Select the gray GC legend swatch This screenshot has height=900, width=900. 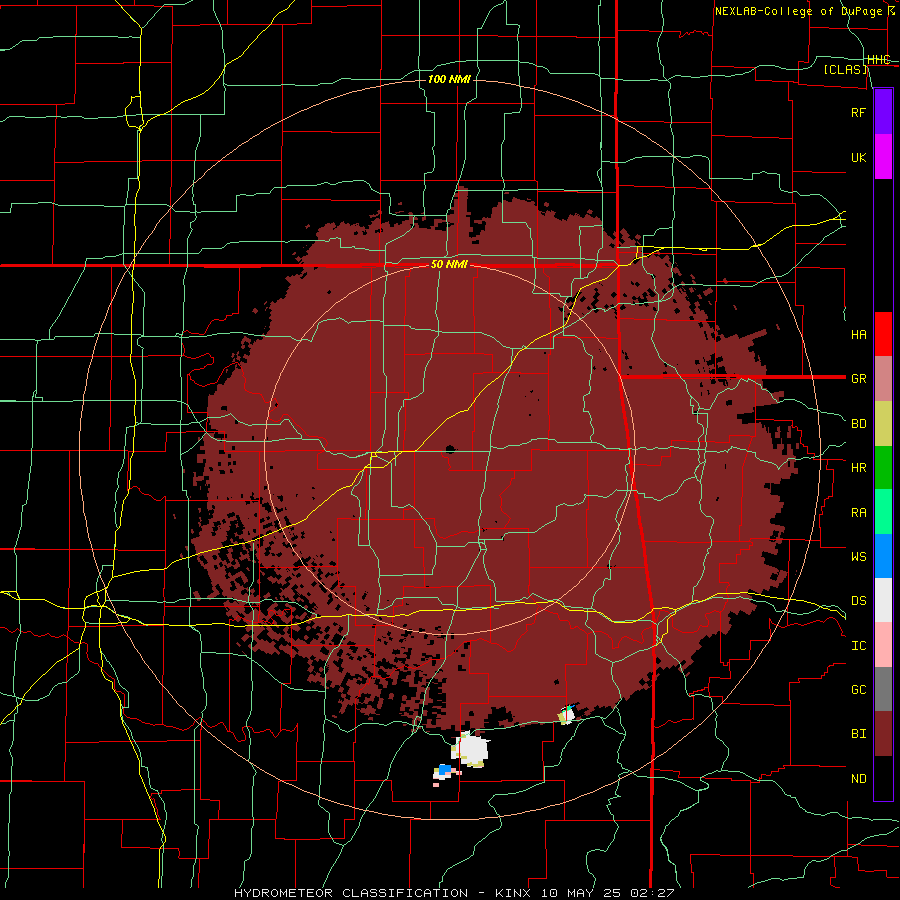(x=883, y=689)
